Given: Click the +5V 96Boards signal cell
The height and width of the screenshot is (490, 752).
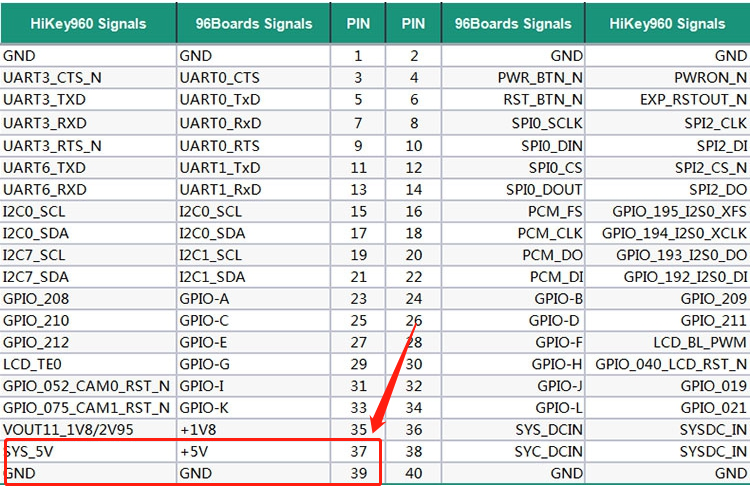Looking at the screenshot, I should 253,451.
